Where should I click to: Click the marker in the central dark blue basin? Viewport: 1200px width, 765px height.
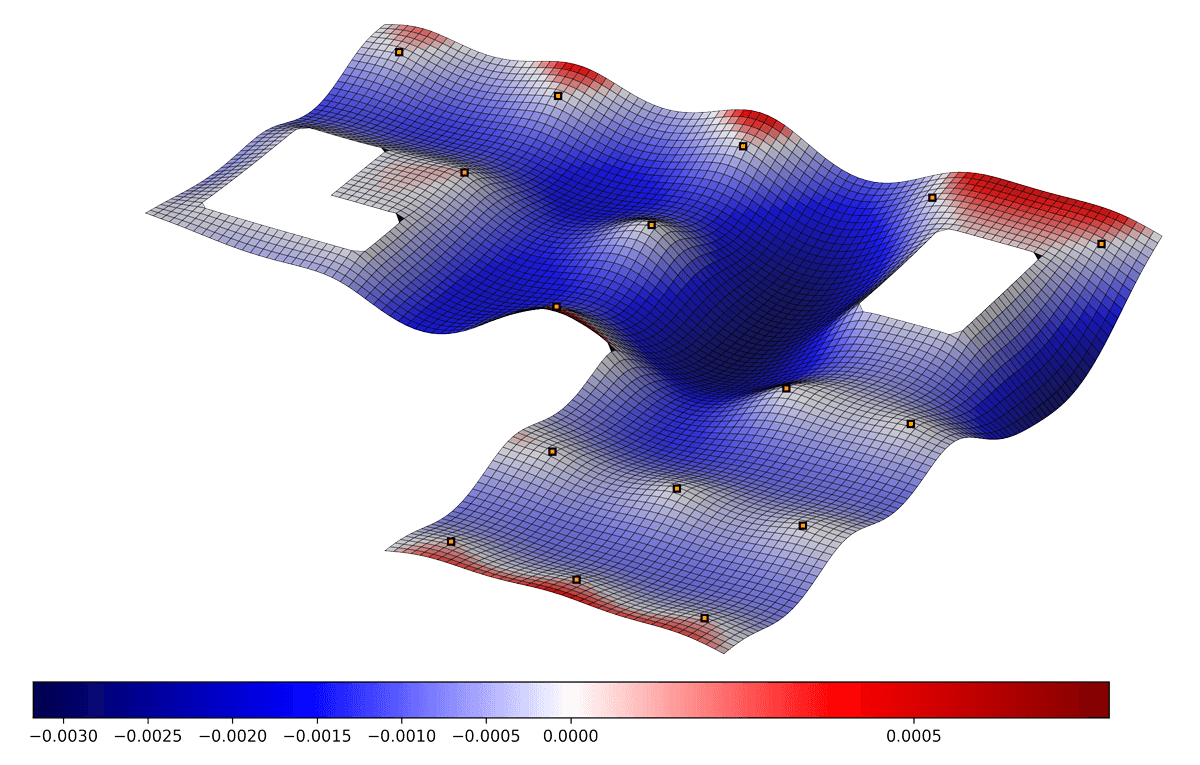(x=789, y=387)
